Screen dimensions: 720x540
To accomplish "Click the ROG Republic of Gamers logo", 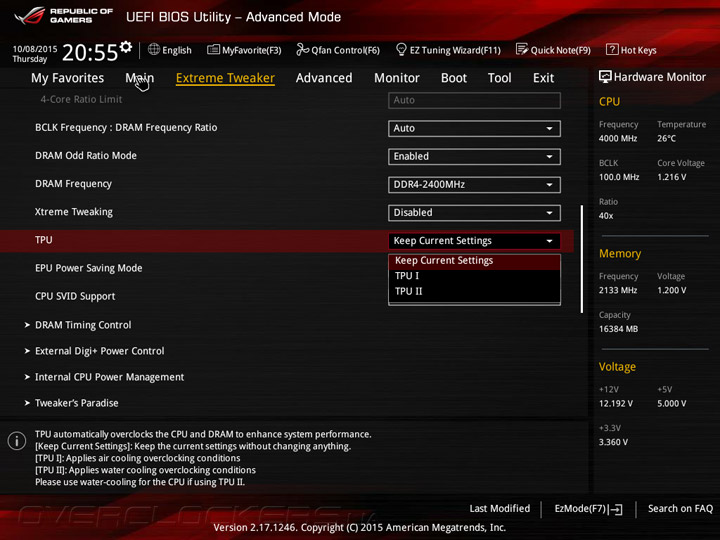I will (63, 16).
